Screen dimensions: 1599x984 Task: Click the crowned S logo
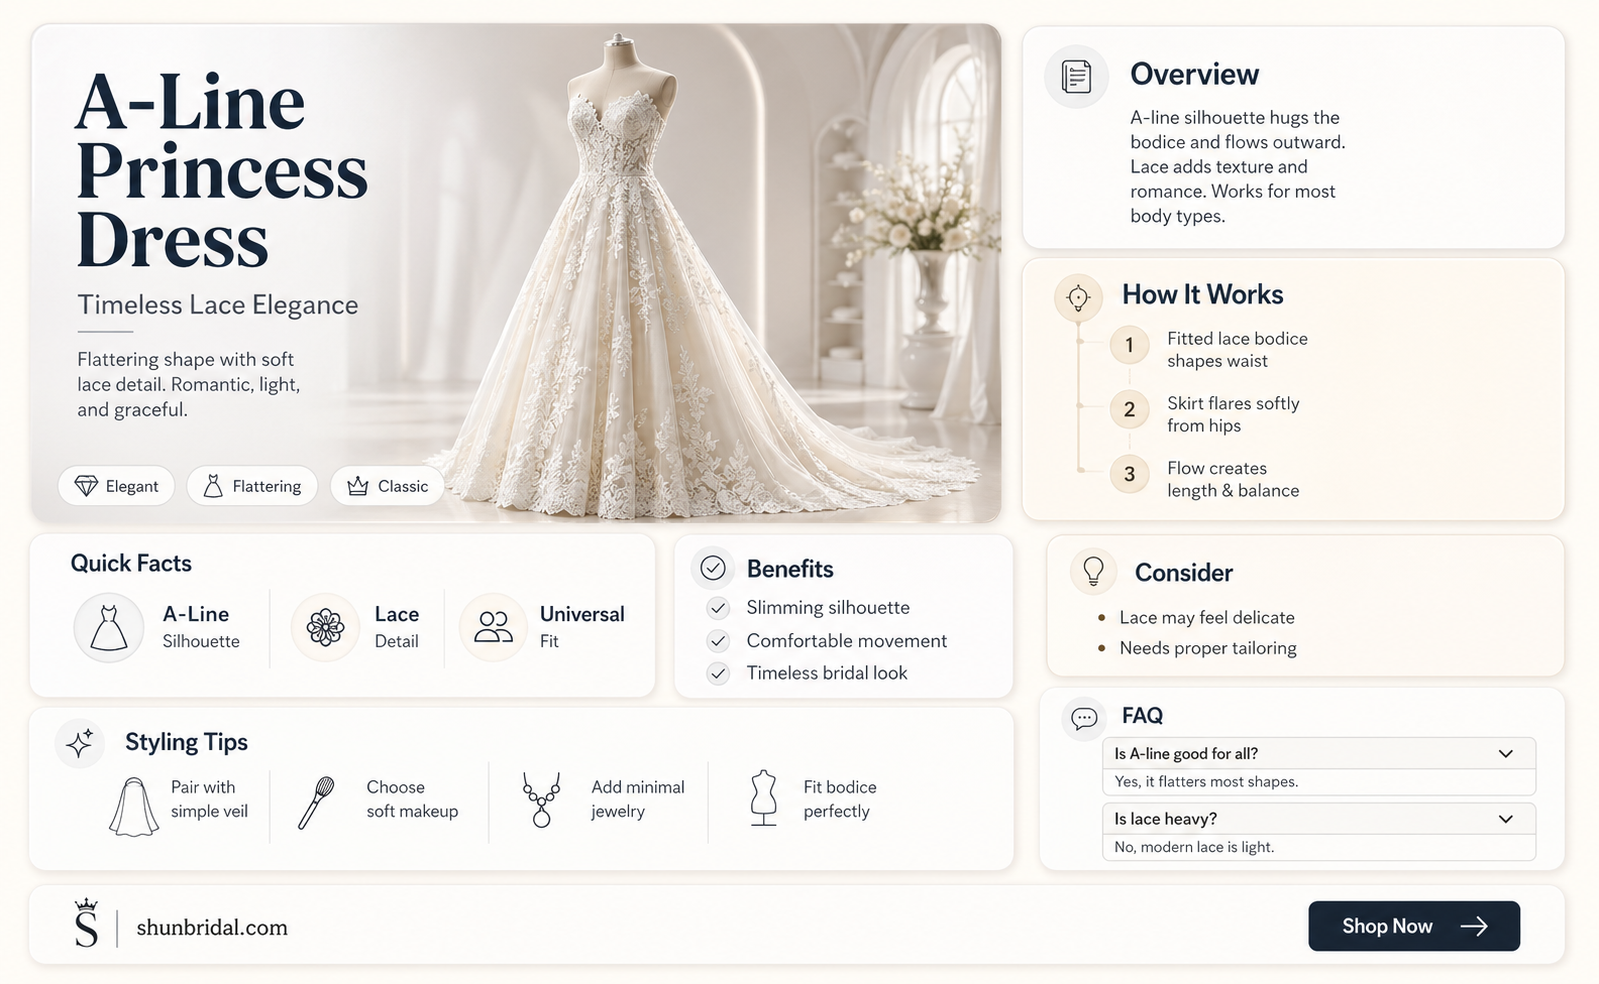(x=87, y=922)
